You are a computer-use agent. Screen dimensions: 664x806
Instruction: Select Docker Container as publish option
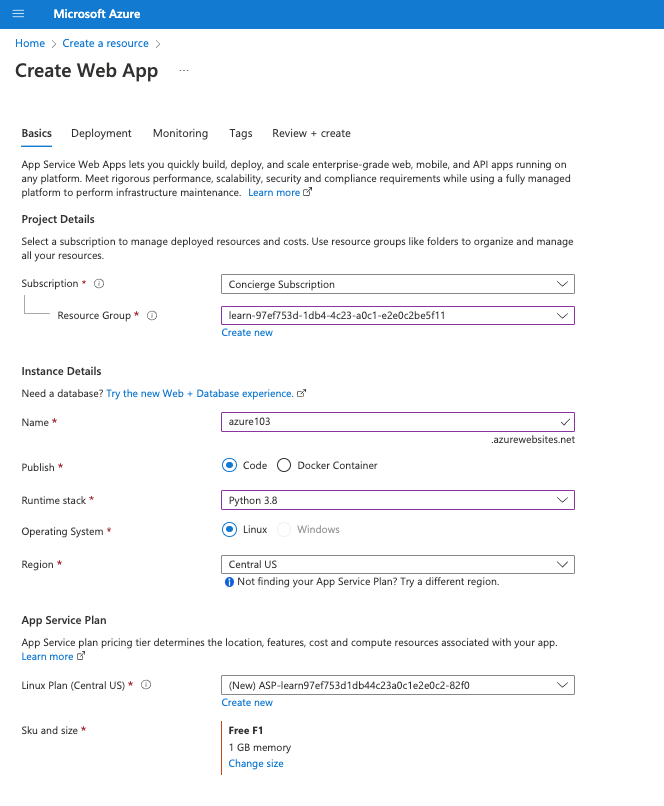(x=282, y=465)
